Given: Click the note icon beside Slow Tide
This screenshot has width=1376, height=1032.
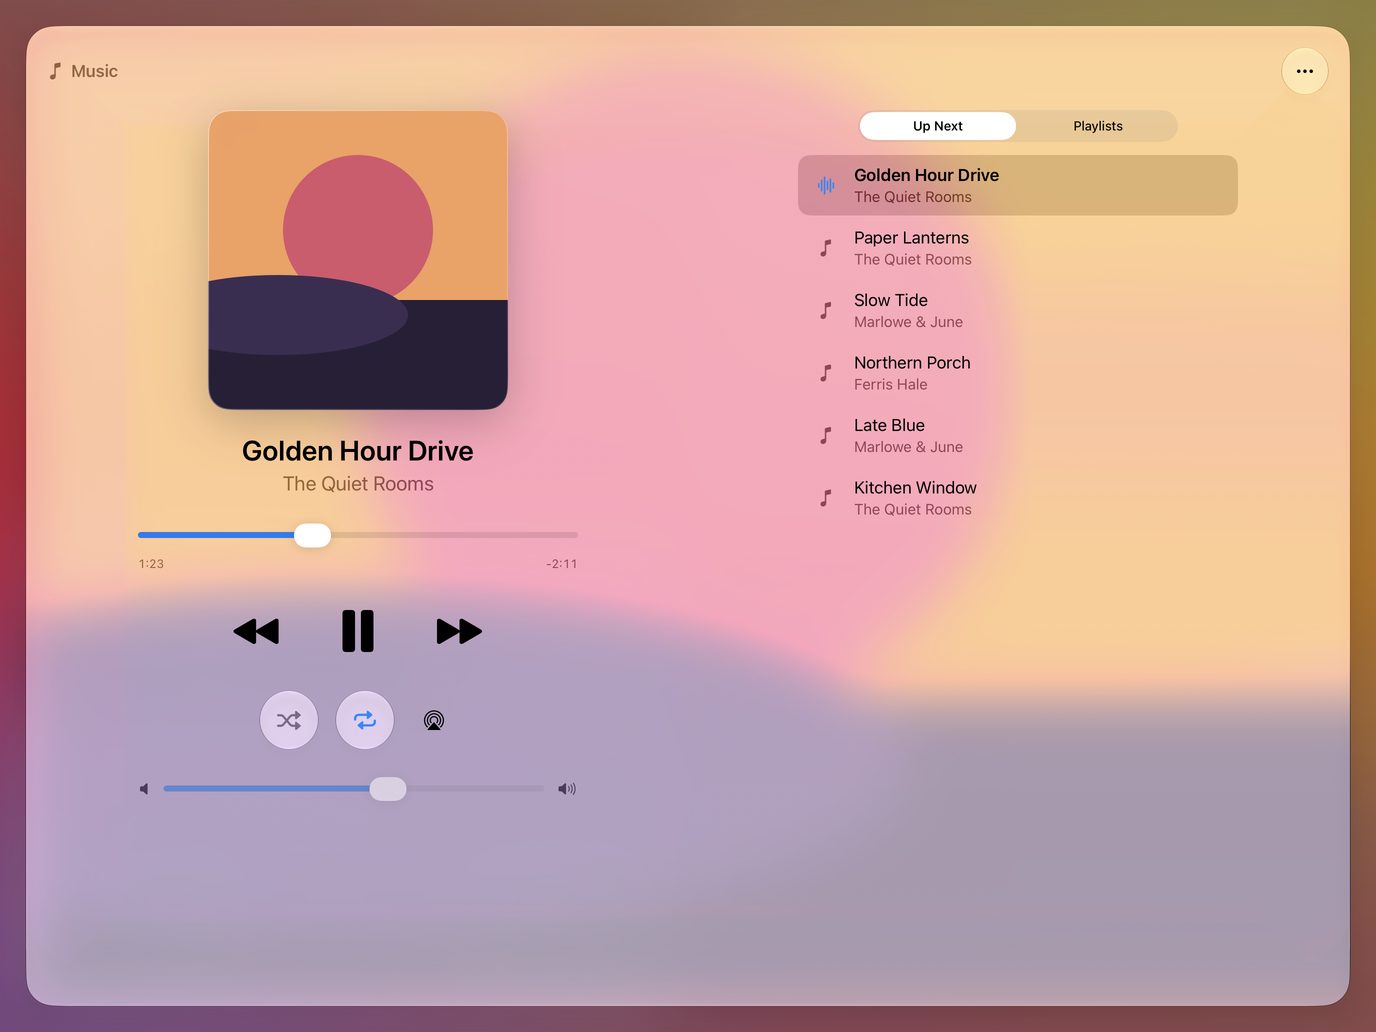Looking at the screenshot, I should point(826,310).
